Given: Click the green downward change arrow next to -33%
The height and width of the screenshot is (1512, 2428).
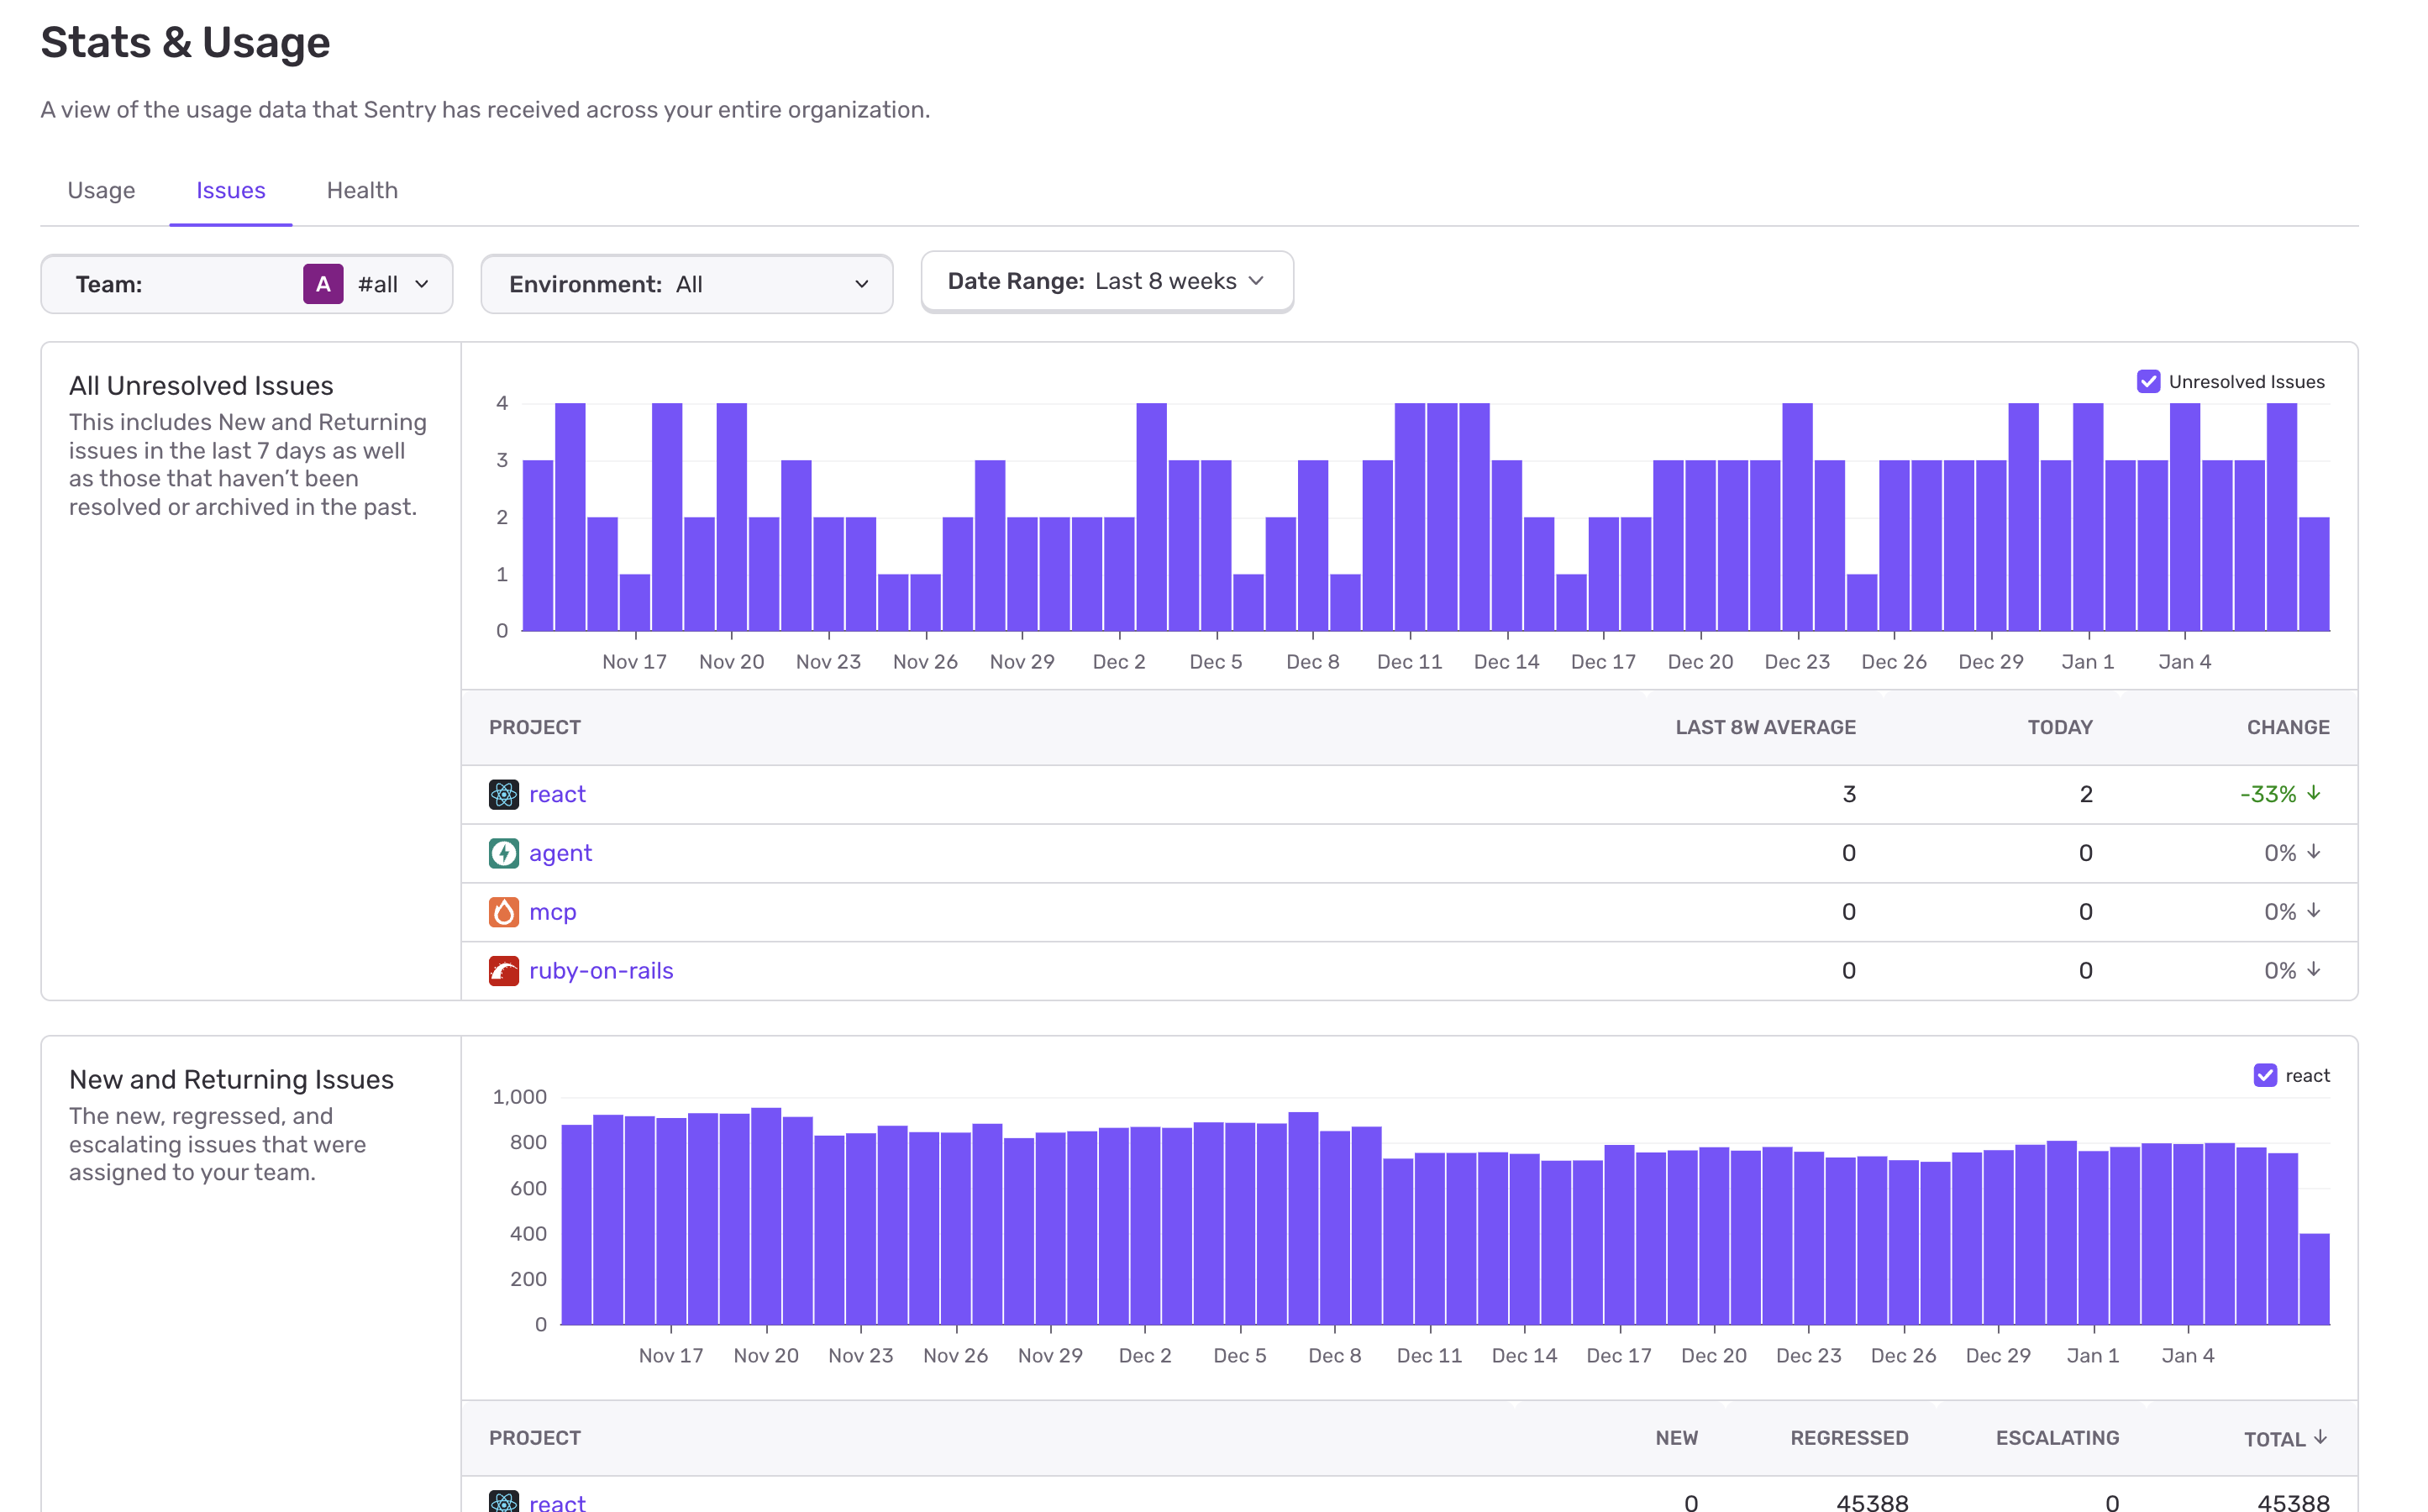Looking at the screenshot, I should (x=2313, y=793).
